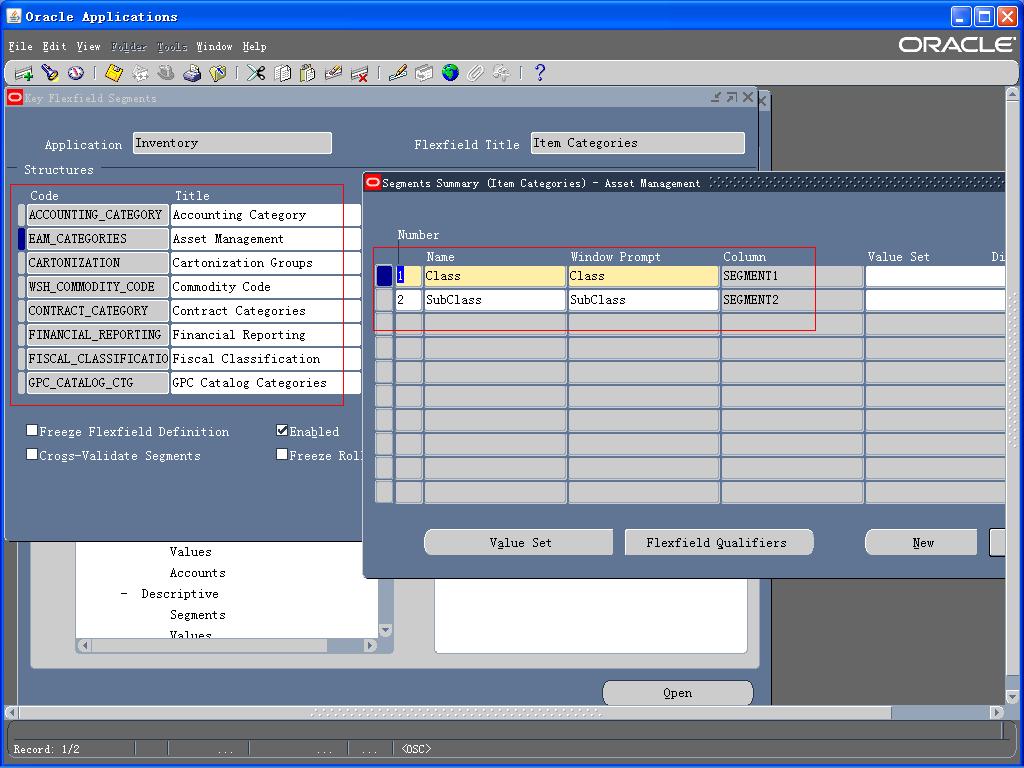
Task: Select Accounts in navigator tree
Action: tap(197, 573)
